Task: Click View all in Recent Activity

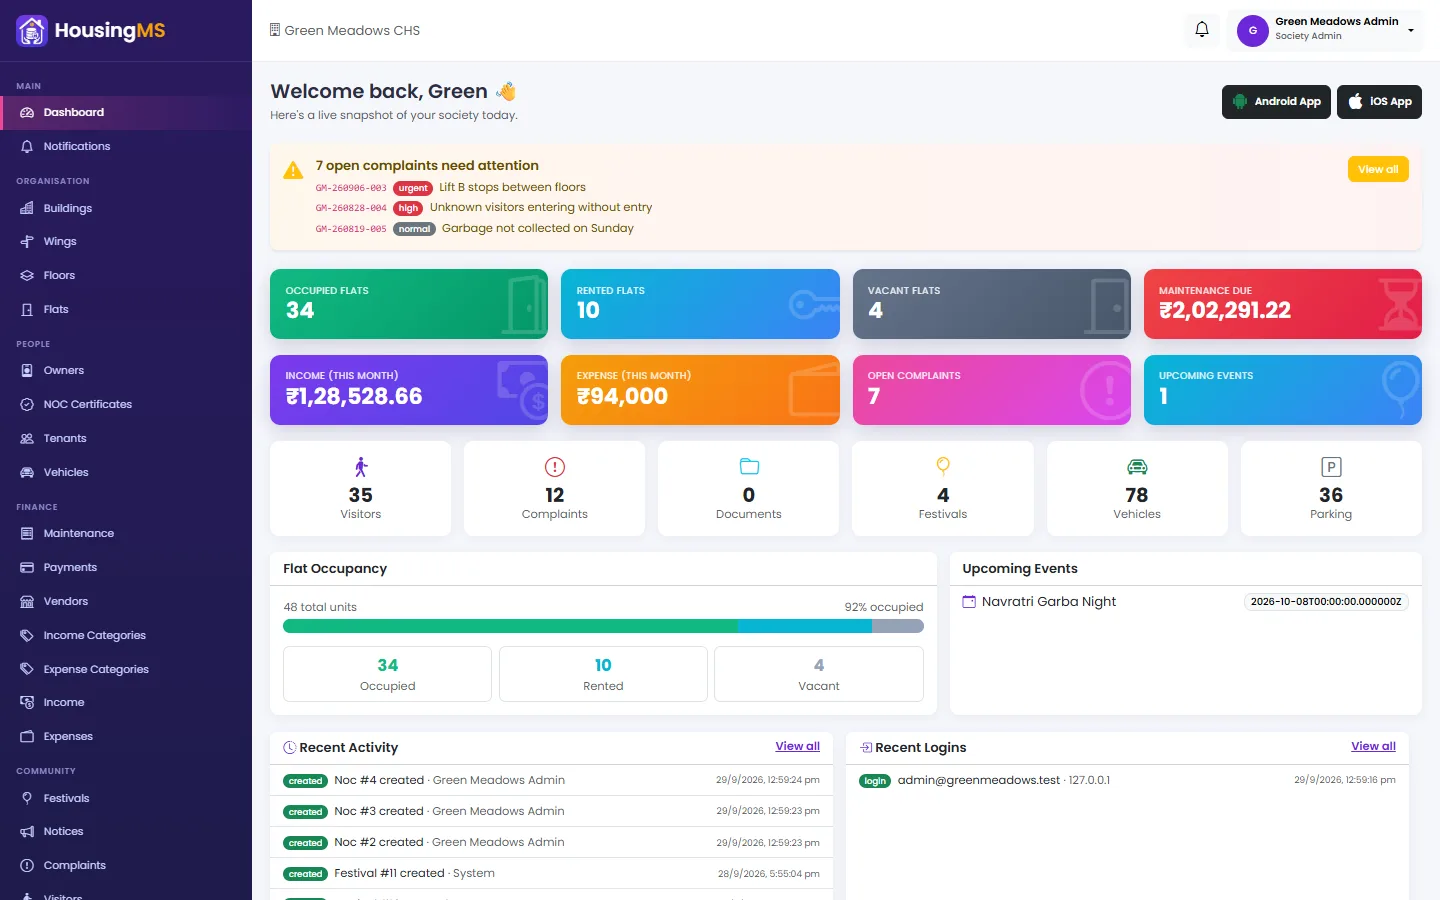Action: pos(797,747)
